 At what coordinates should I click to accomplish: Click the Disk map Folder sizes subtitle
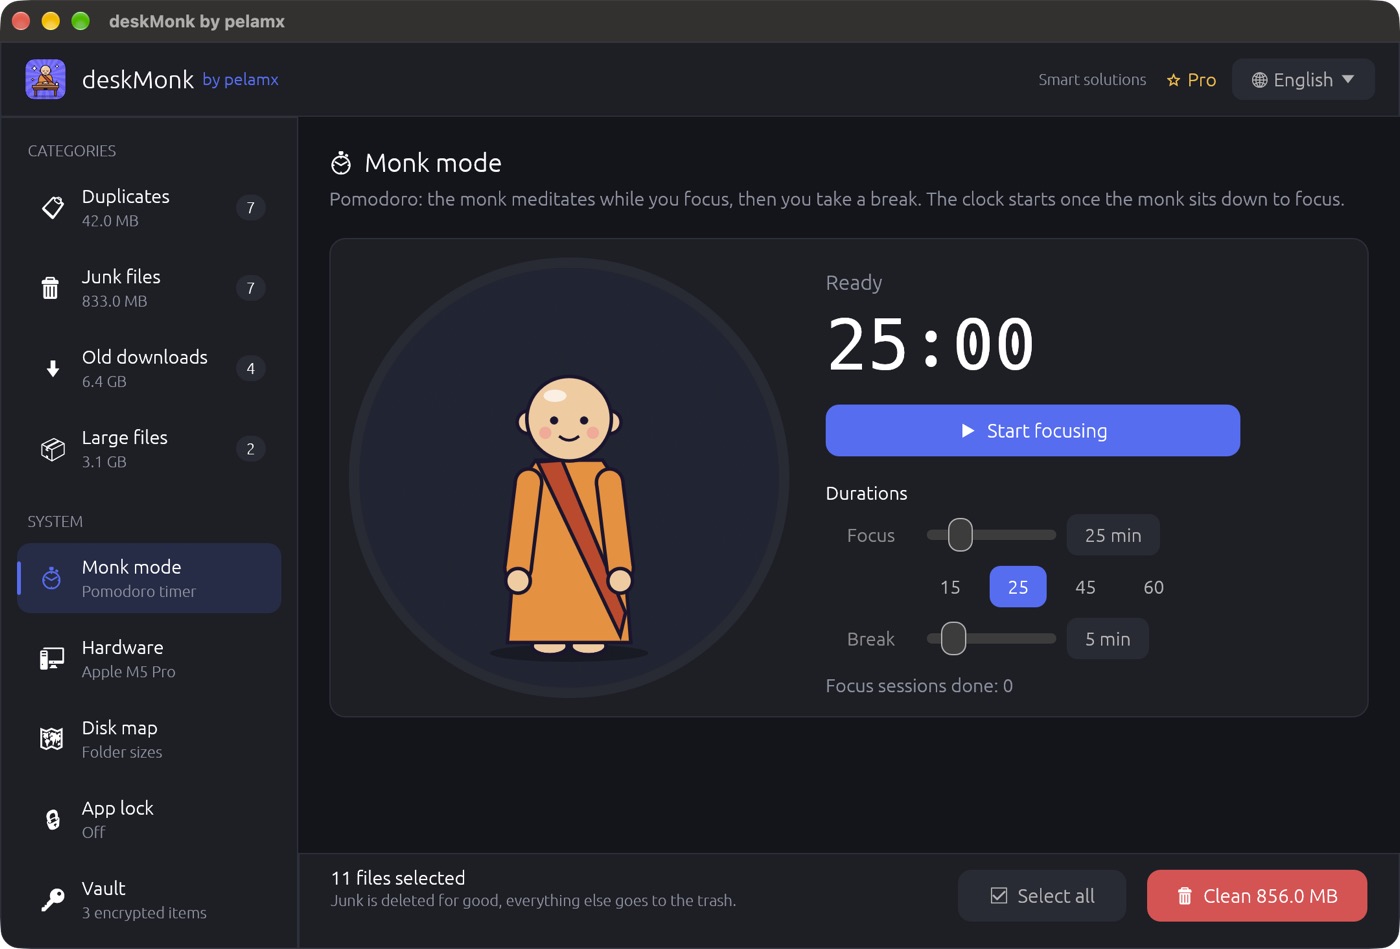(122, 752)
